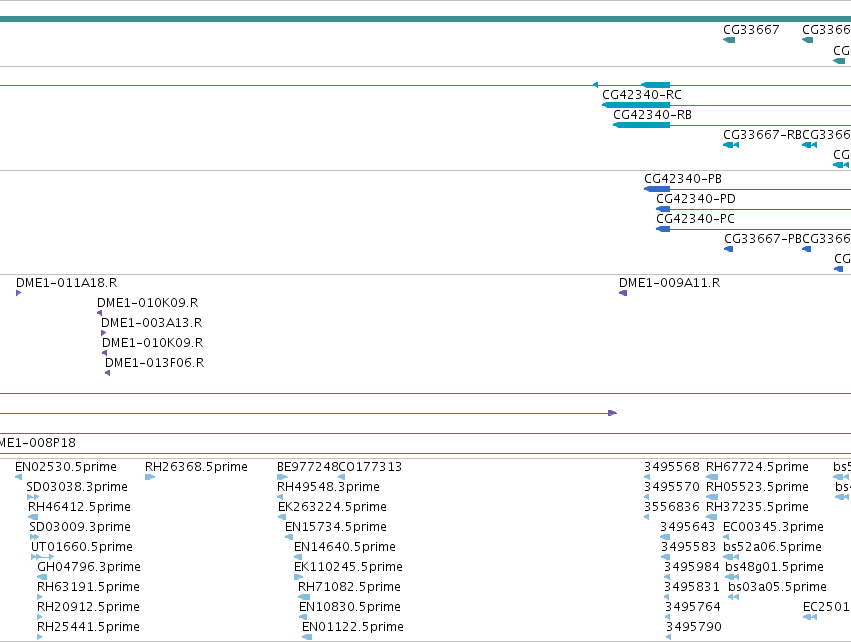
Task: Select the CO177313 EST label
Action: 370,467
